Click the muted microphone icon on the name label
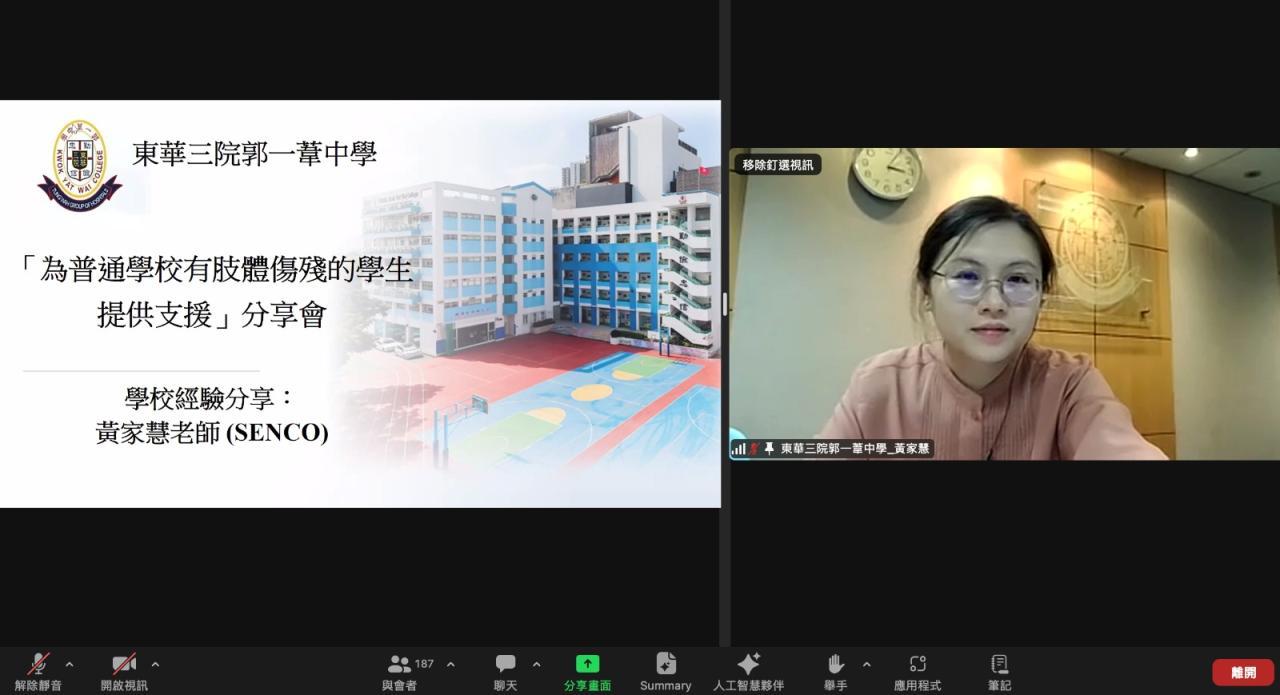The image size is (1280, 695). [755, 449]
